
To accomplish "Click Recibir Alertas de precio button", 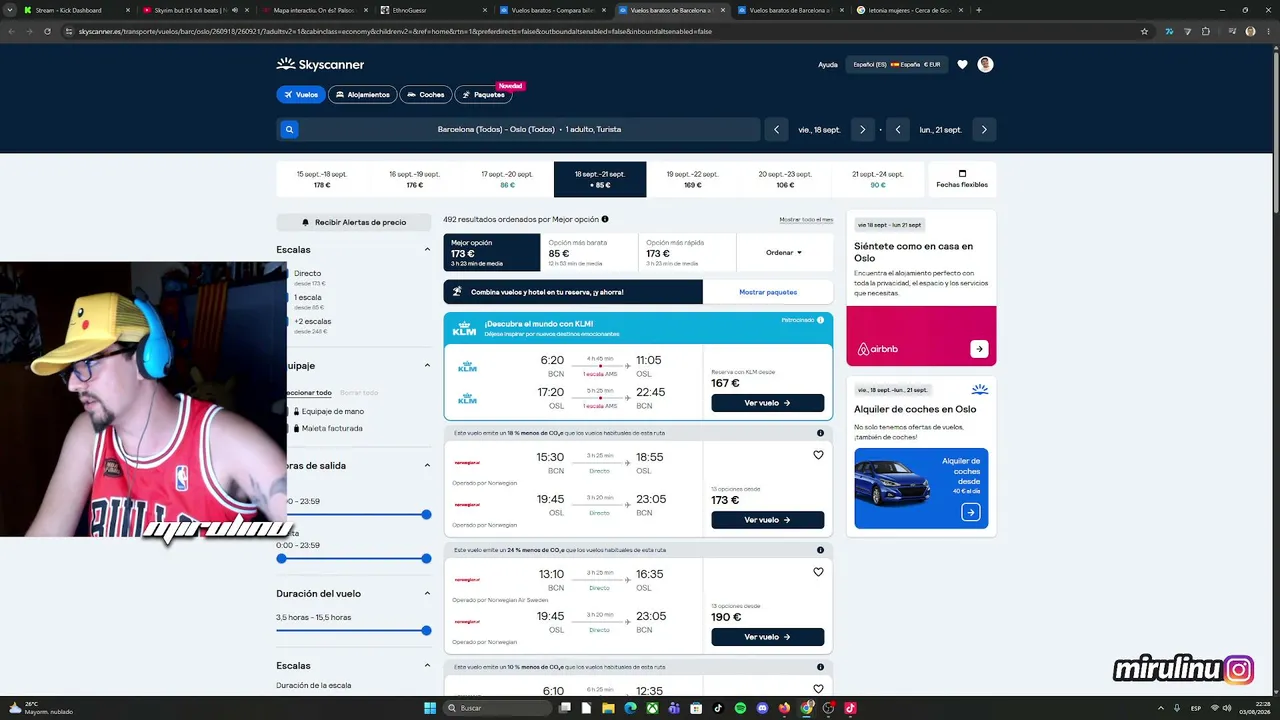I will (355, 222).
